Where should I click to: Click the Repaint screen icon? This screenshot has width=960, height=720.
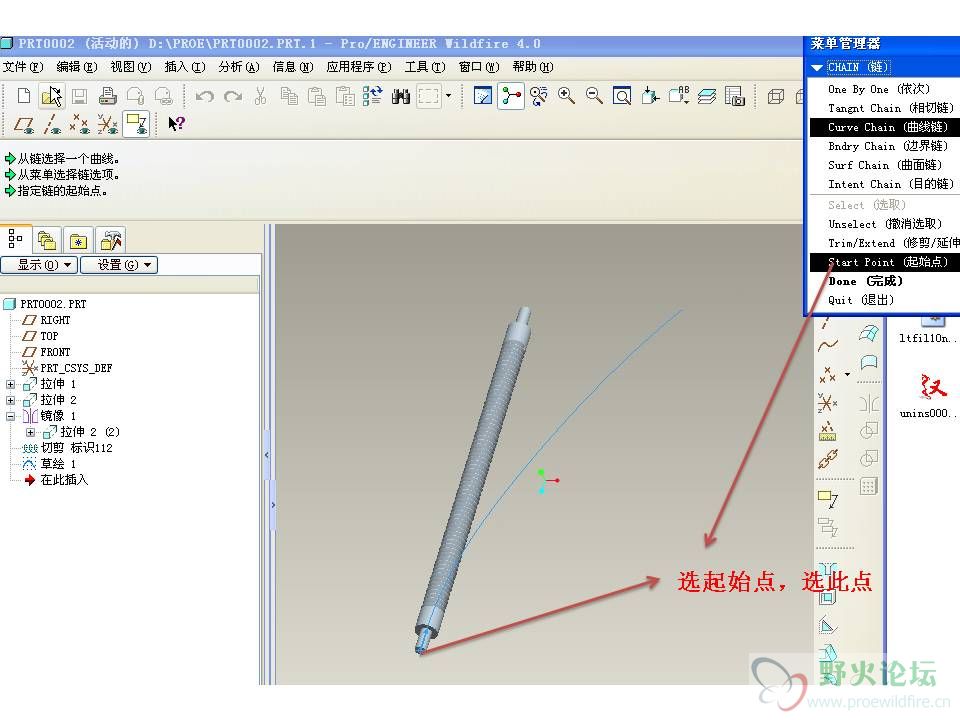pos(482,96)
